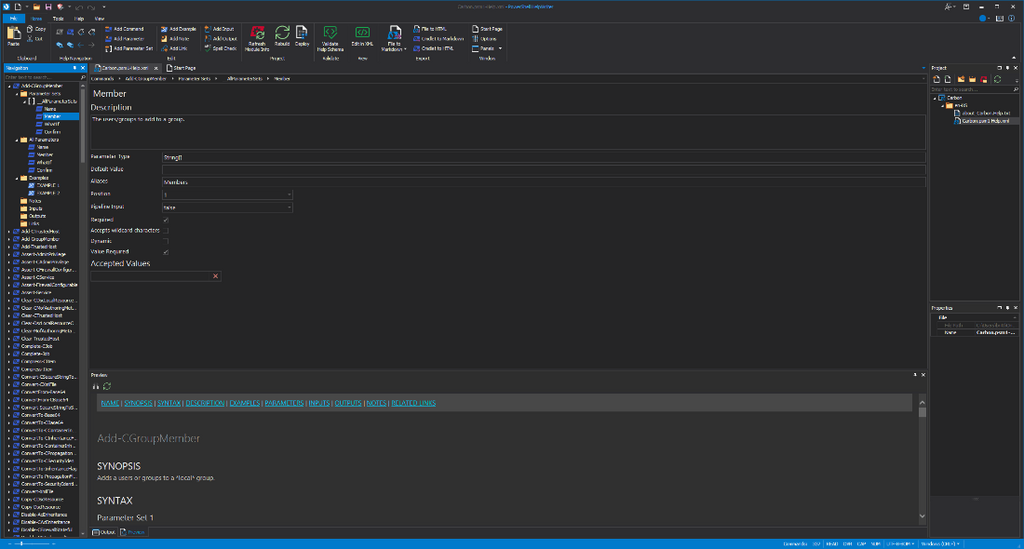Switch to the View ribbon tab
The width and height of the screenshot is (1024, 549).
coord(99,19)
